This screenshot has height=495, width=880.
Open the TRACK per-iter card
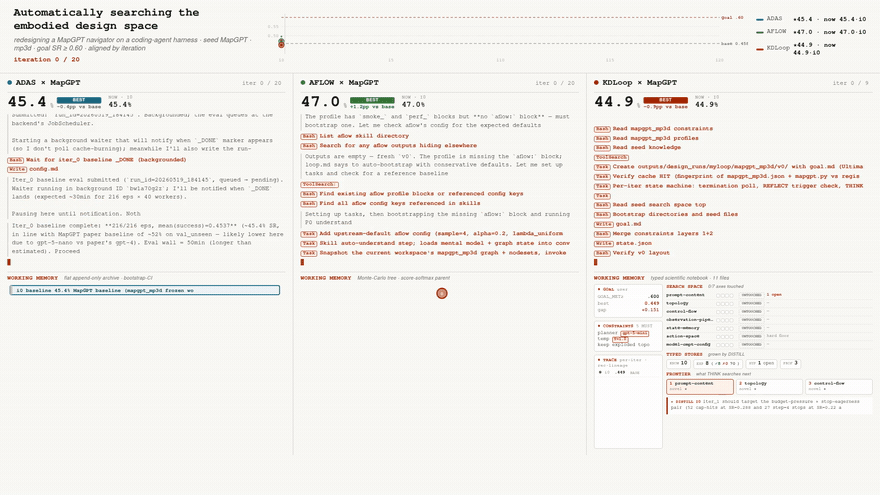628,401
